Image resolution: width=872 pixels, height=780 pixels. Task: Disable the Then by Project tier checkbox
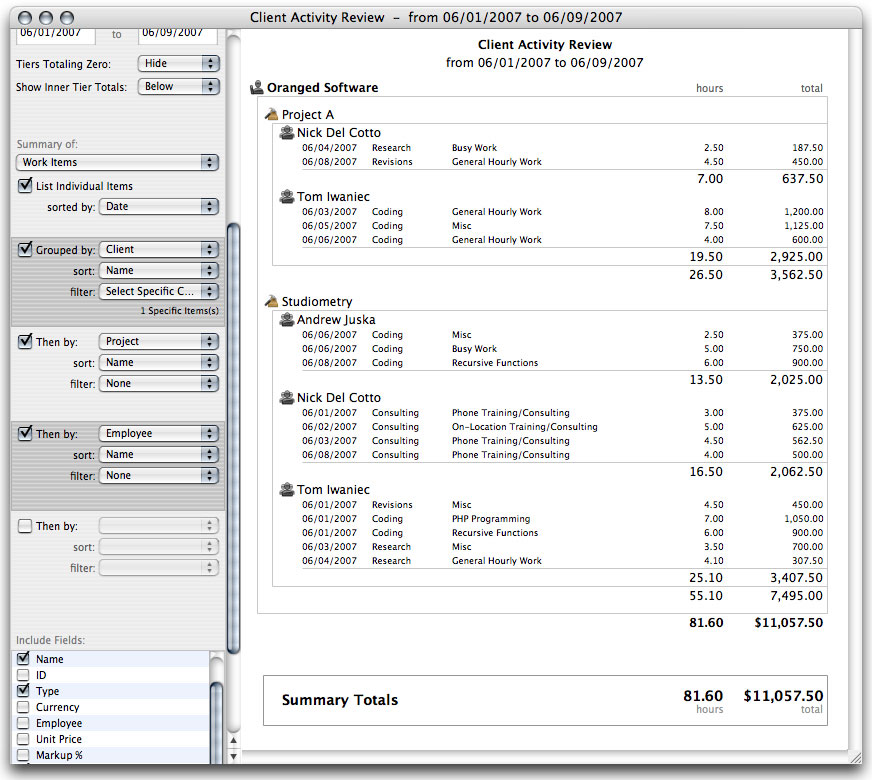pyautogui.click(x=25, y=341)
